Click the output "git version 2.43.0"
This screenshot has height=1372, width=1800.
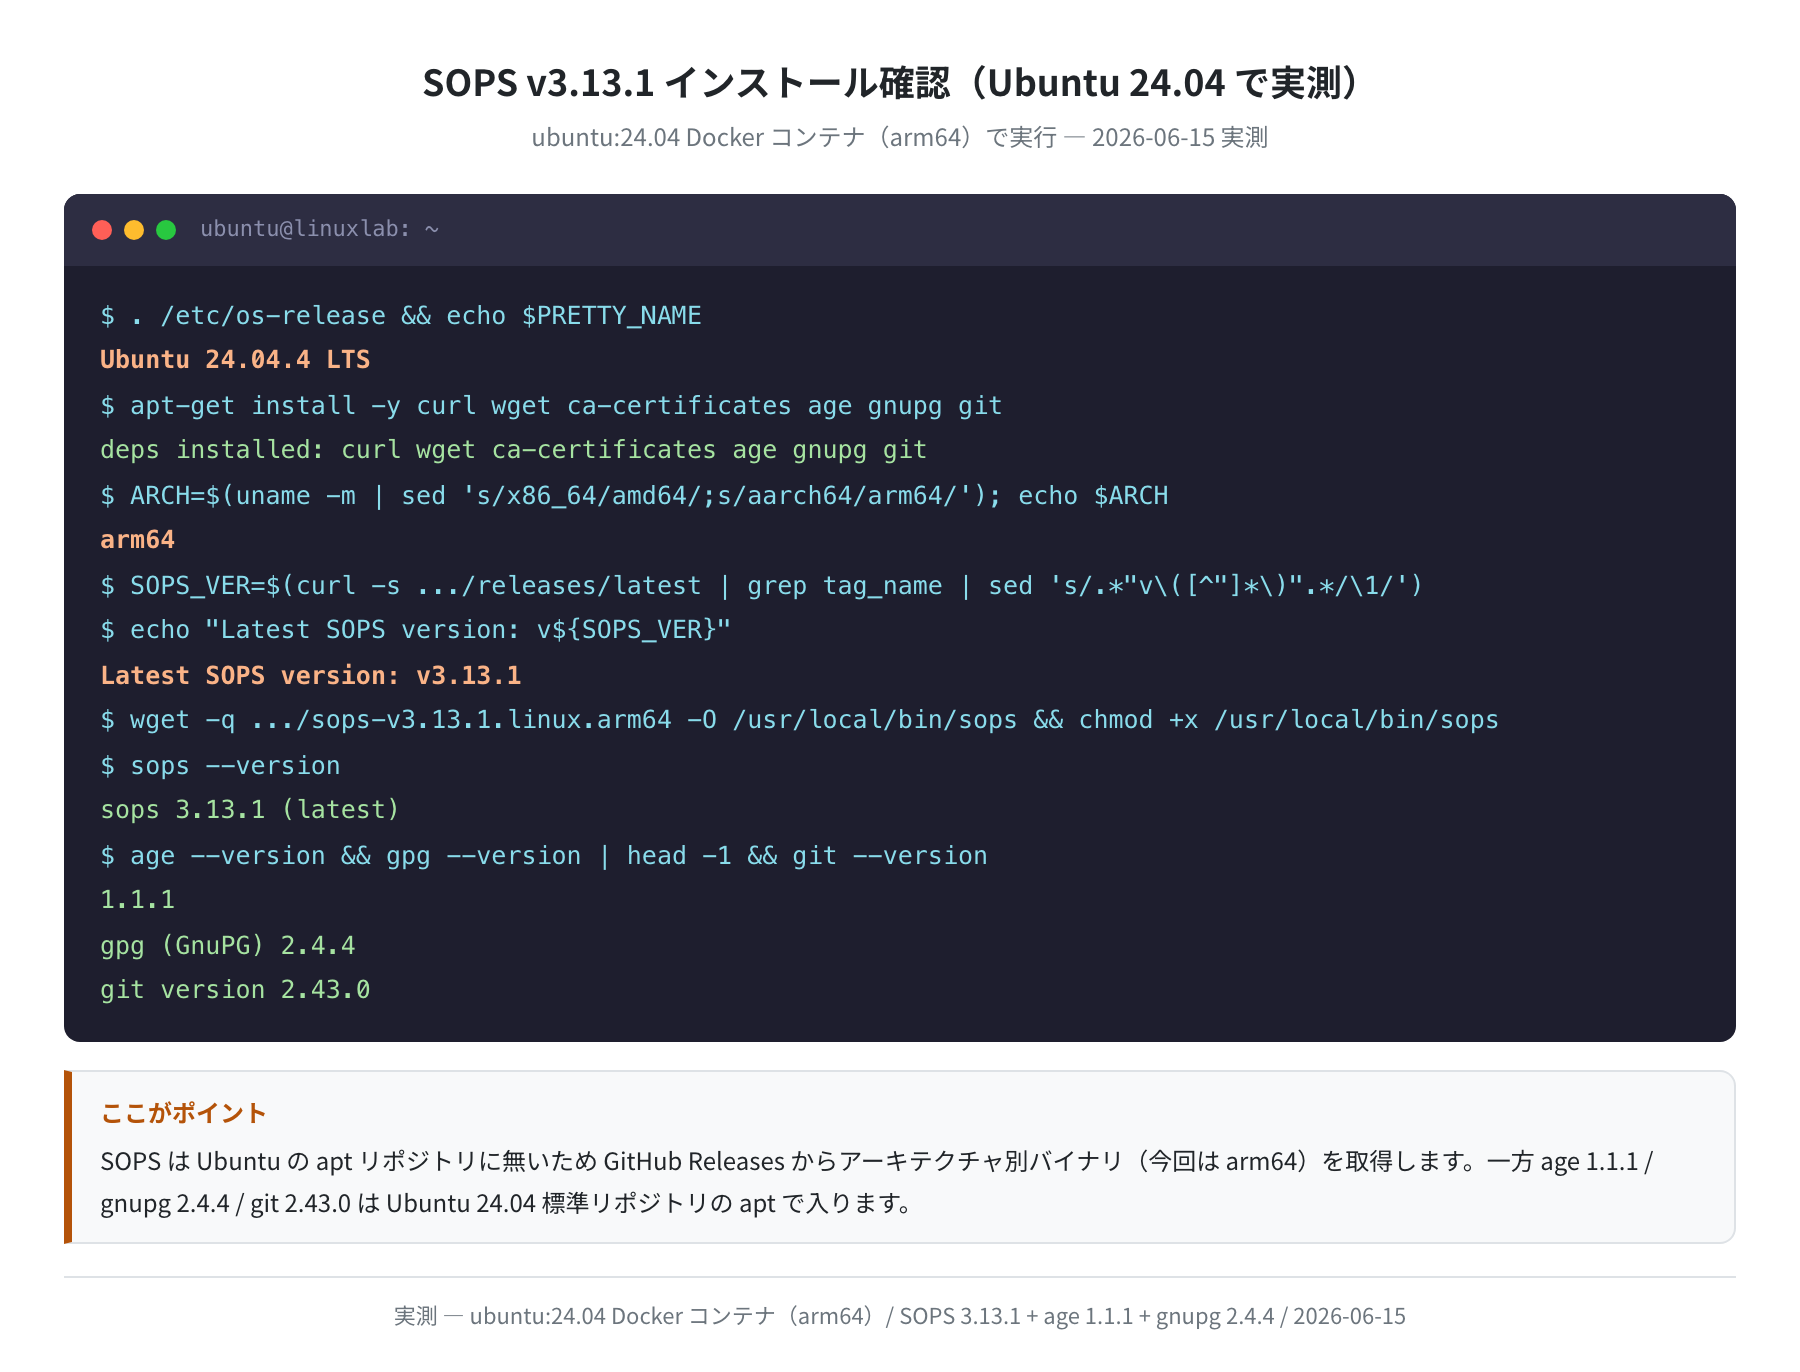coord(235,990)
